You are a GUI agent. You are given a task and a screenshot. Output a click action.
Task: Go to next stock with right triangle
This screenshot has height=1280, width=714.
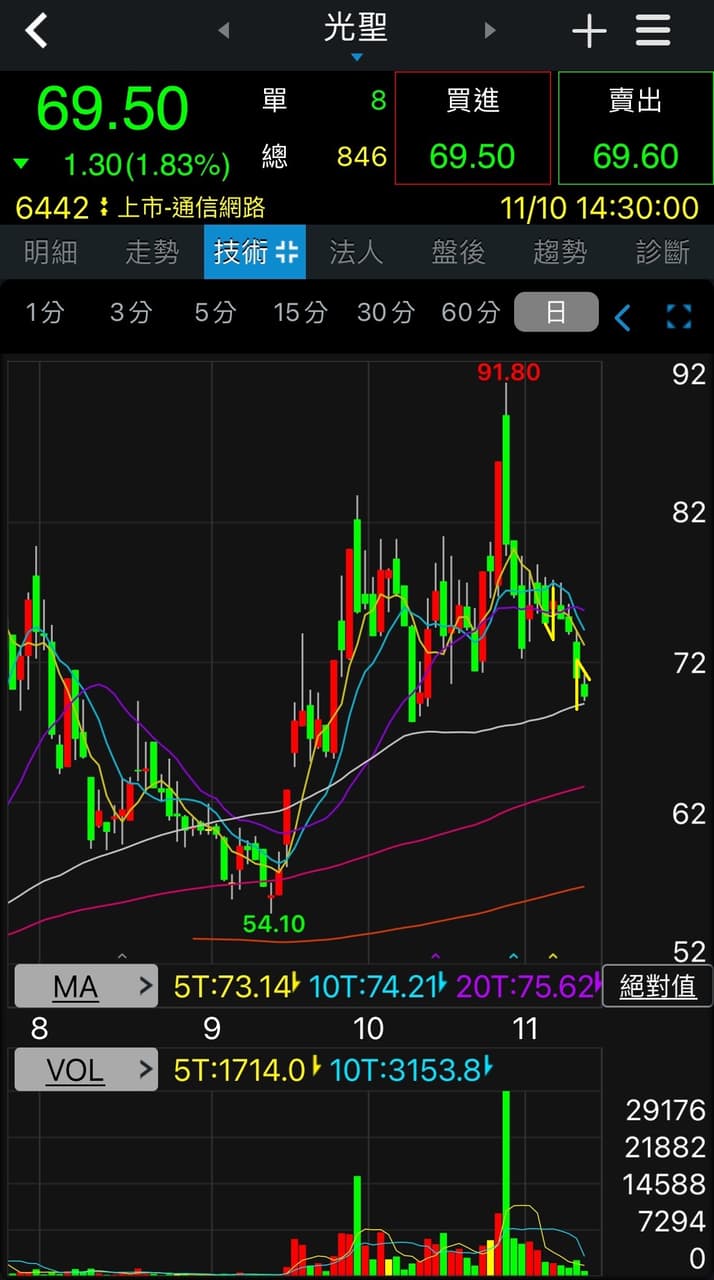coord(490,31)
